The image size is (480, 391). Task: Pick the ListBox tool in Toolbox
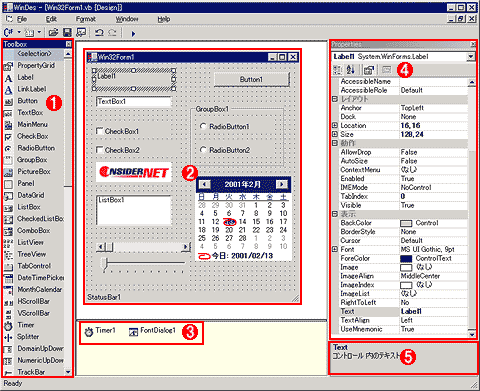click(x=29, y=207)
